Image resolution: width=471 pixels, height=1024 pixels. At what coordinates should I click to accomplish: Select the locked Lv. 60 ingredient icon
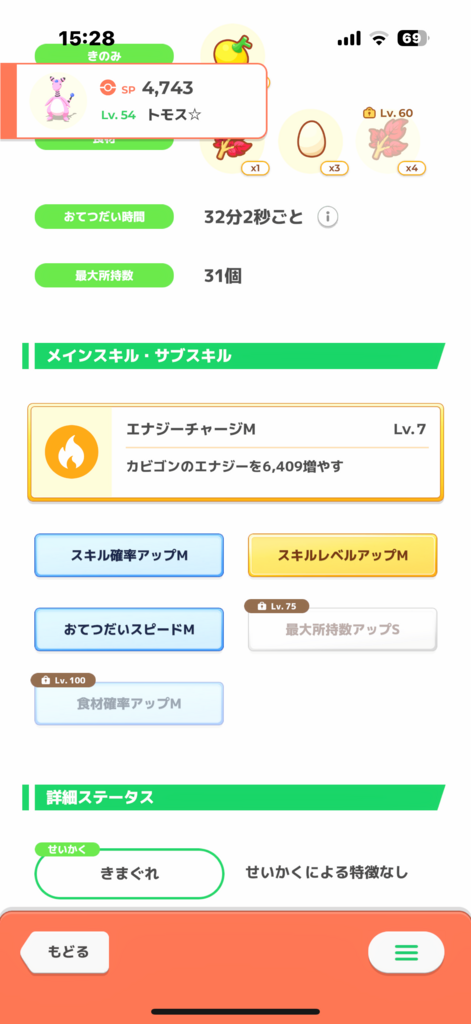click(389, 142)
